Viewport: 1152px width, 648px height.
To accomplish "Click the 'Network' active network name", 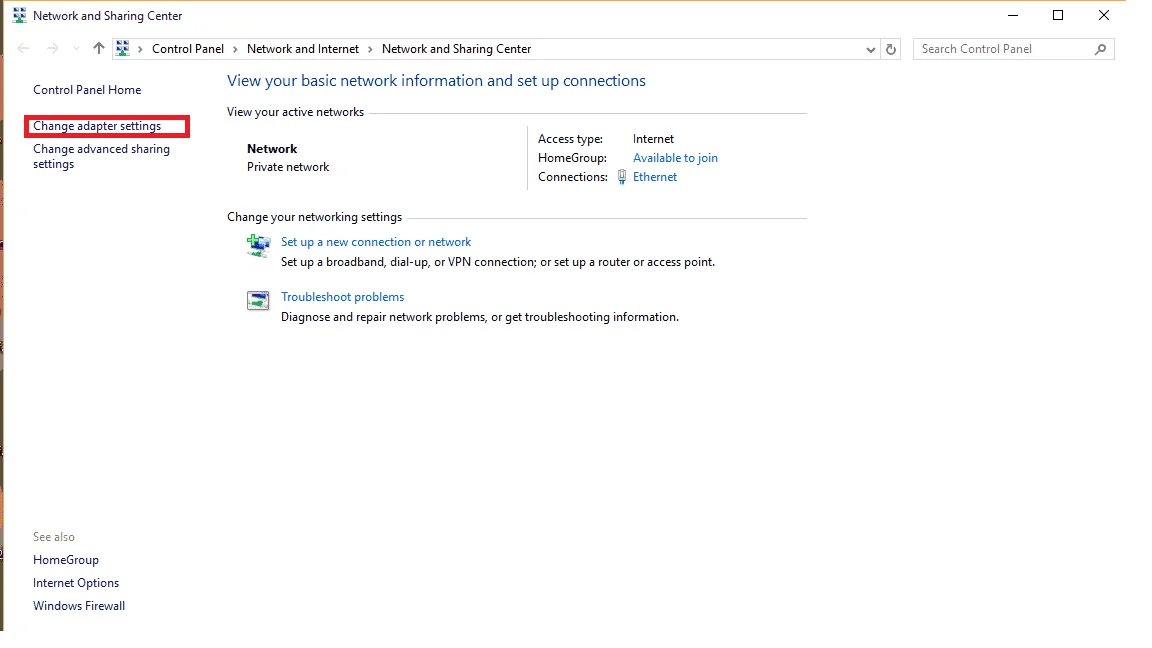I will pos(272,149).
